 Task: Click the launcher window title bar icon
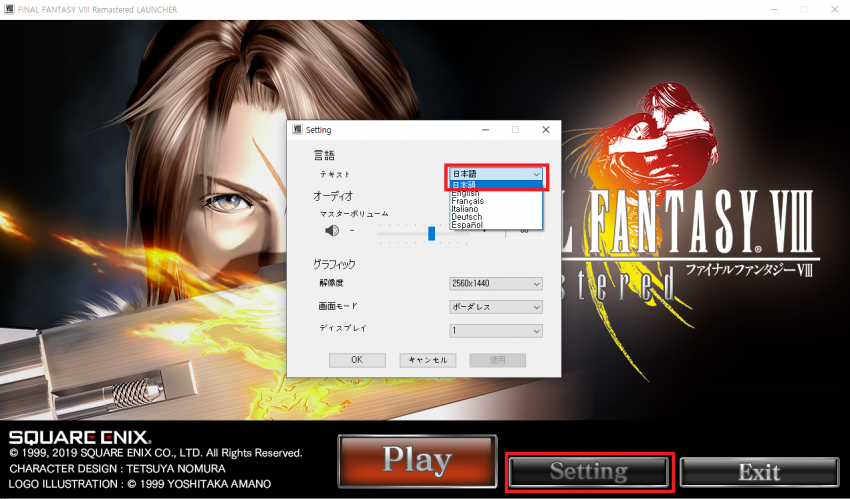9,9
